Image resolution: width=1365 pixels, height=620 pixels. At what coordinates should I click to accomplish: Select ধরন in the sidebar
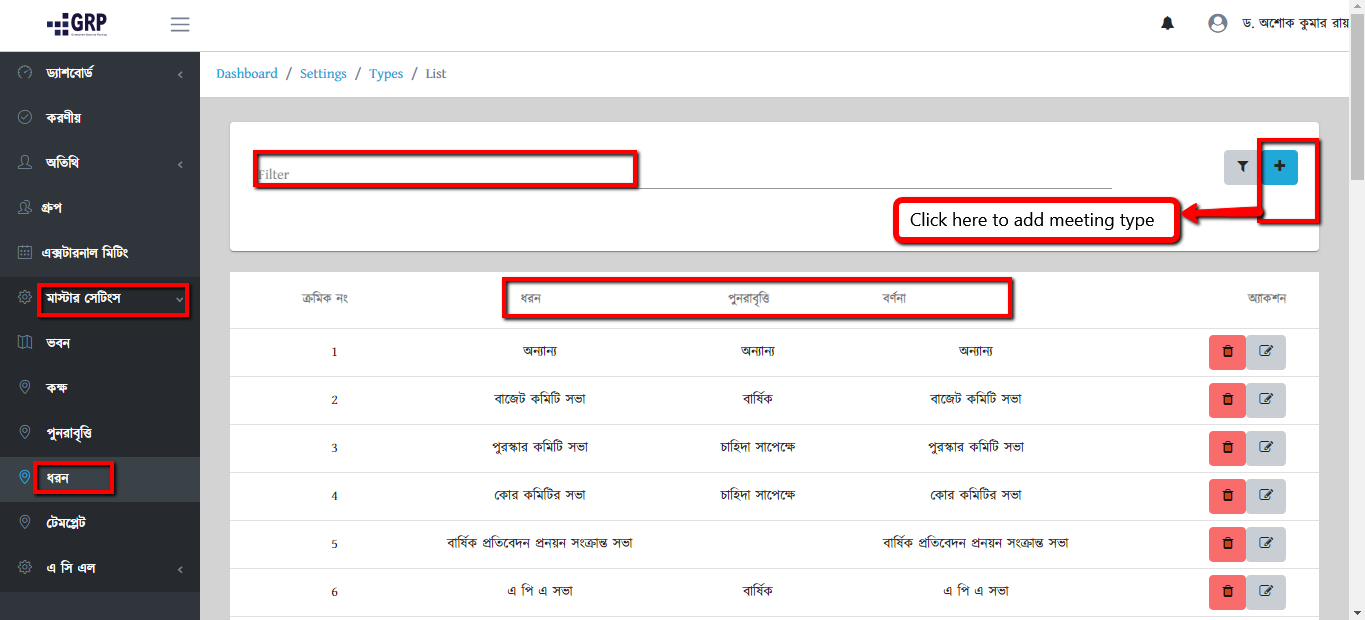pyautogui.click(x=100, y=479)
